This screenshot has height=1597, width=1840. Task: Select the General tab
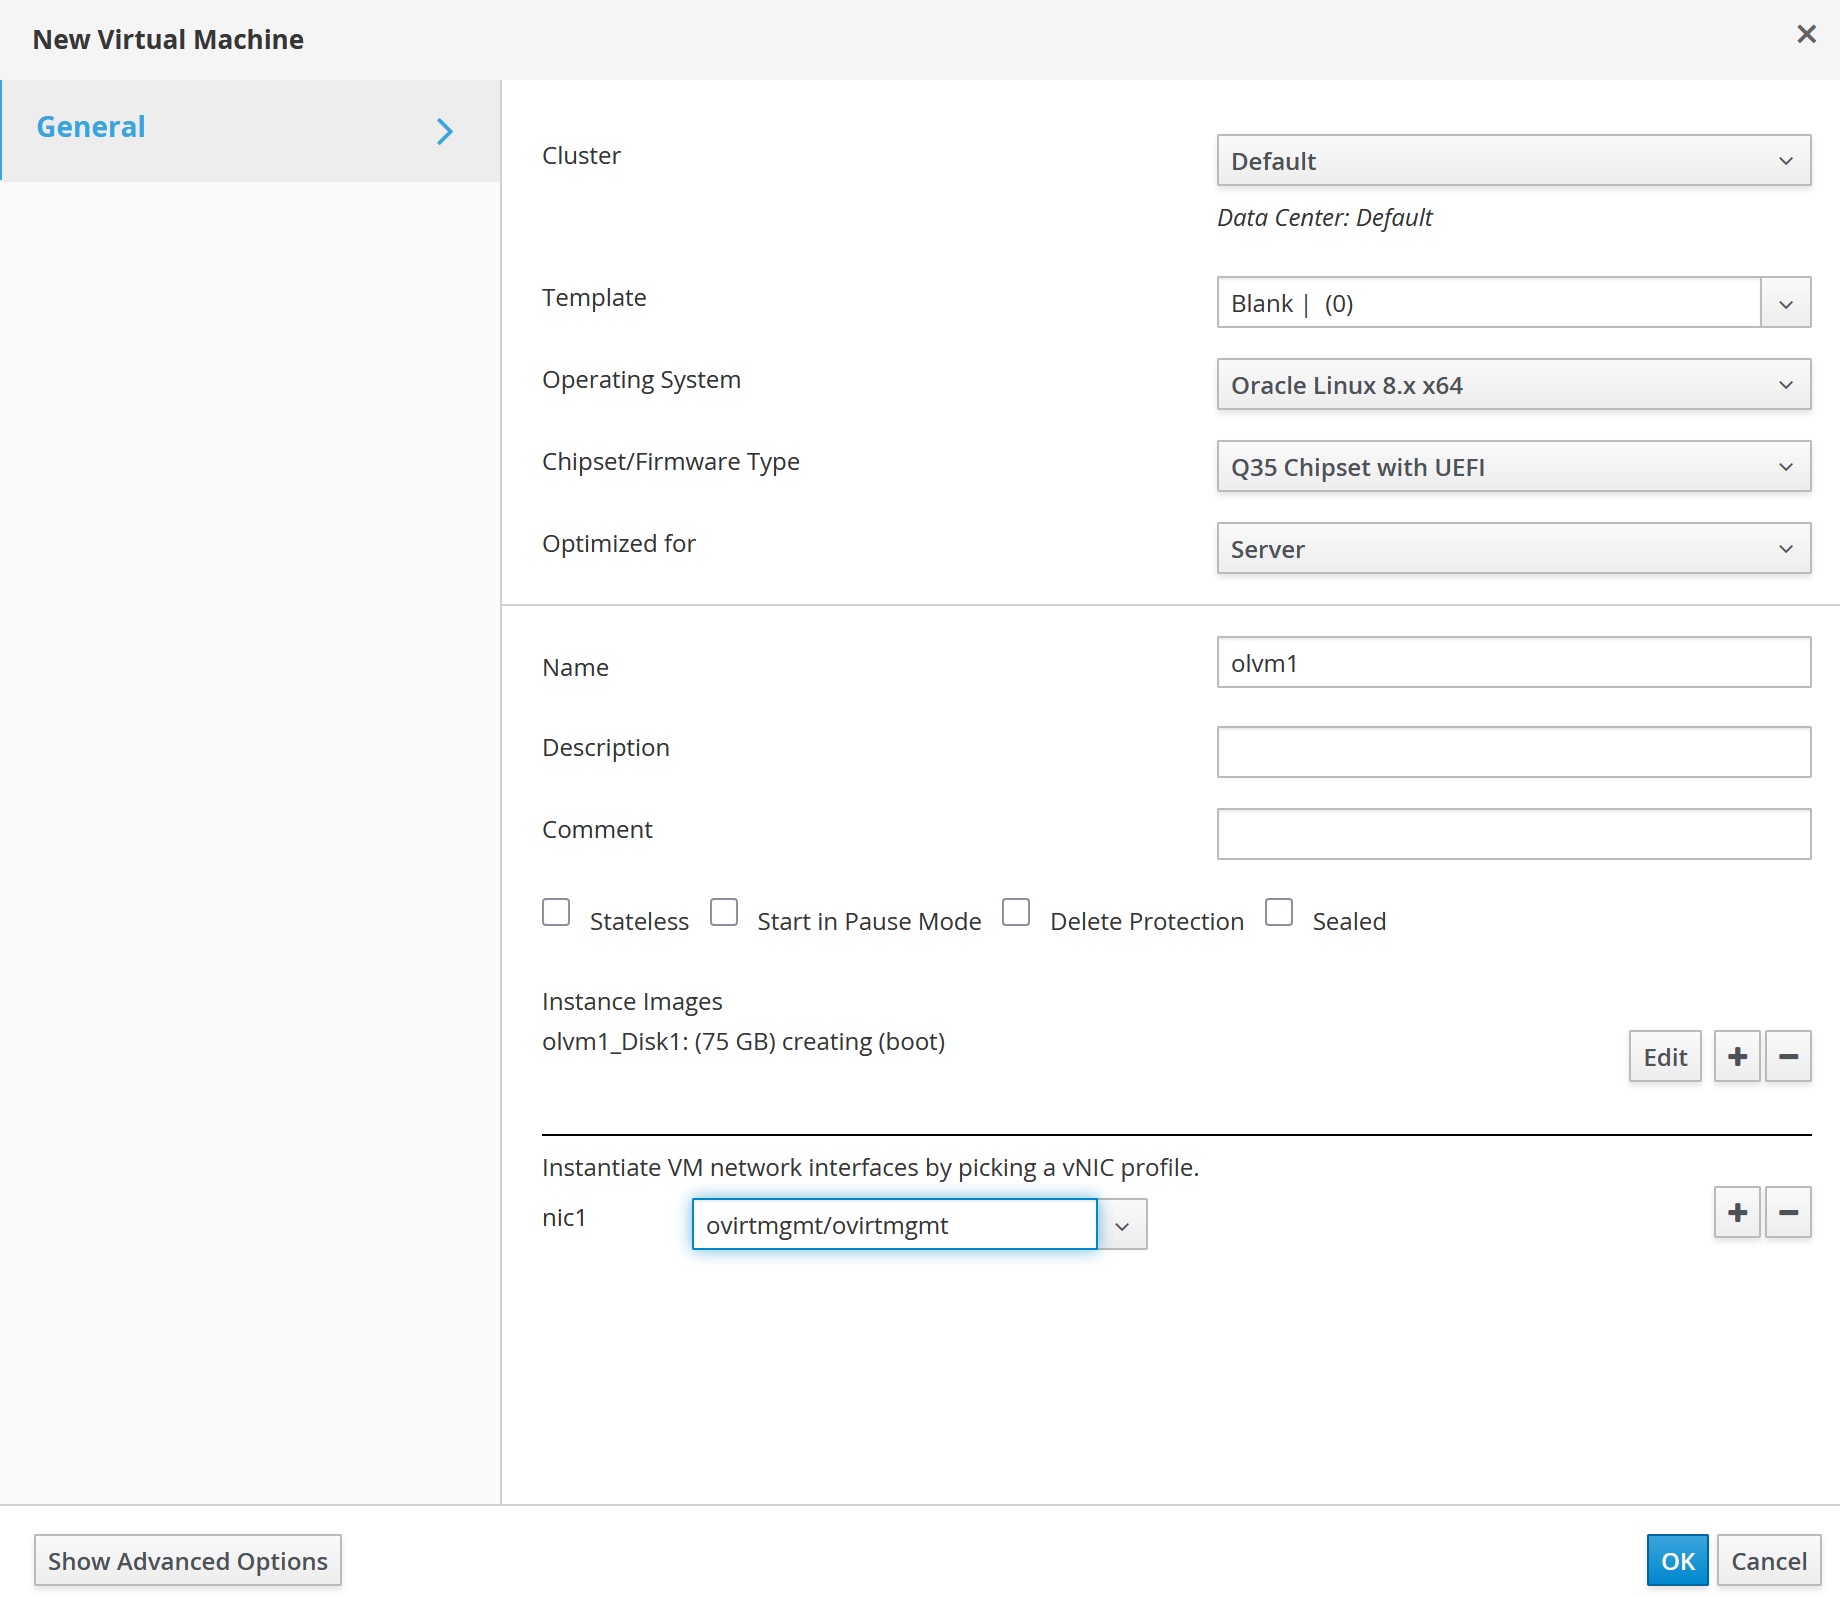pos(90,126)
